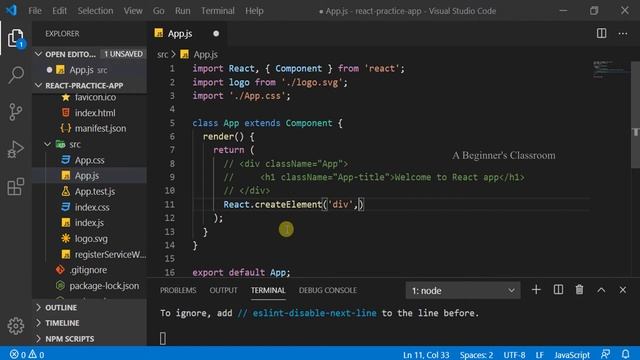Viewport: 640px width, 360px height.
Task: Click the editor minimap
Action: tap(611, 69)
